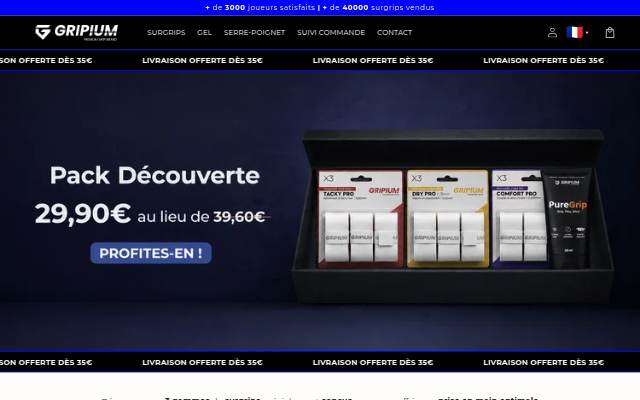Click the PureGrip gel tube image

(568, 219)
